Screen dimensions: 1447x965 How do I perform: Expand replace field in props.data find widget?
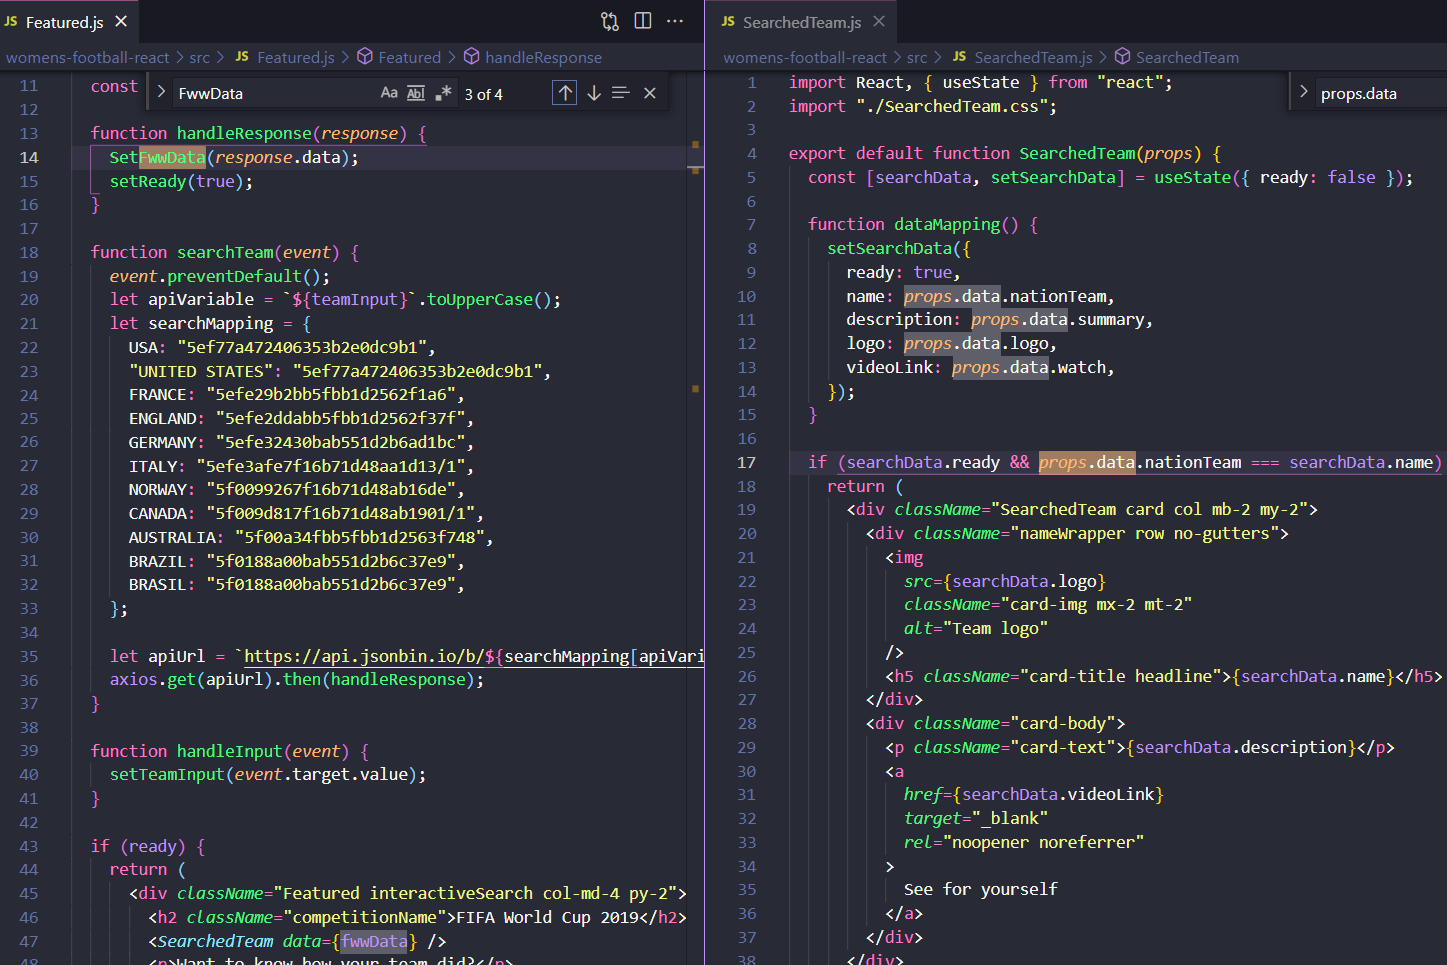point(1303,92)
